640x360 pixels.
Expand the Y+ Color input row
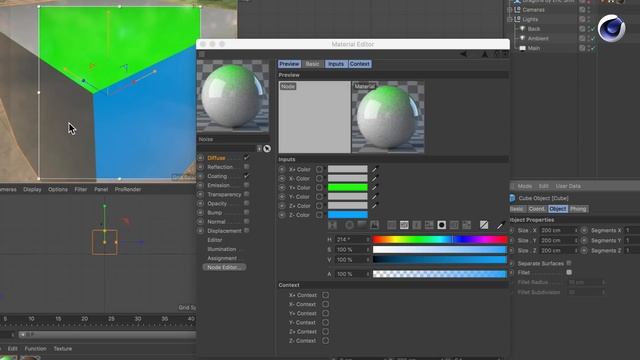282,187
